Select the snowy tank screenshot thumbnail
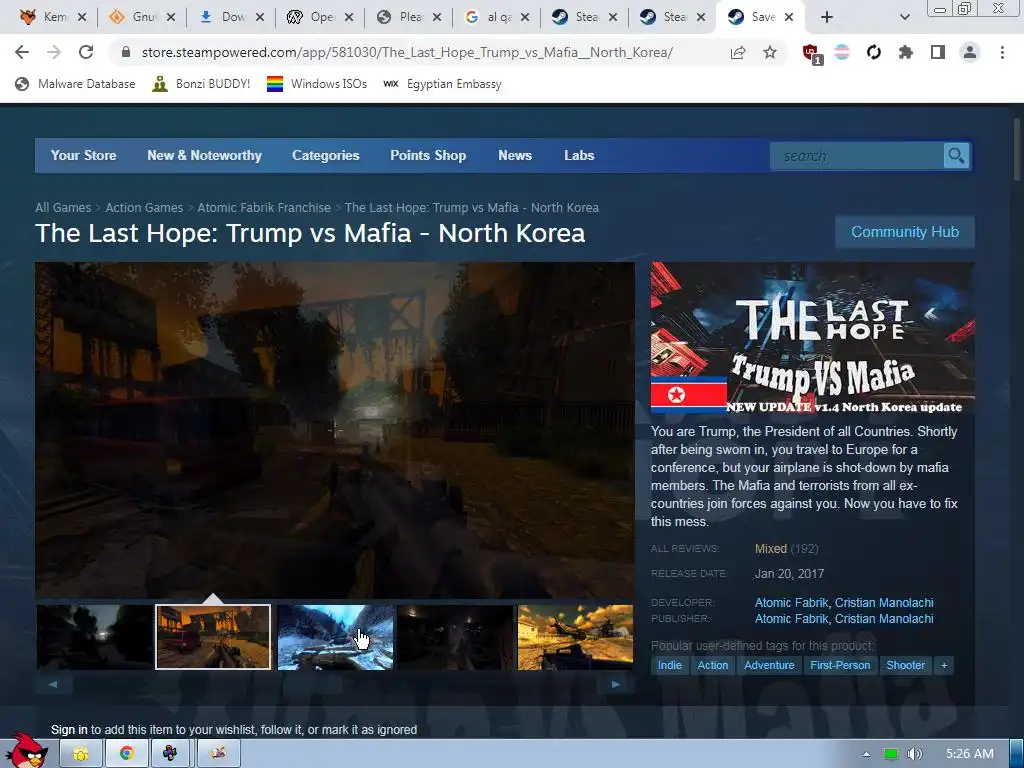The width and height of the screenshot is (1024, 768). (x=335, y=637)
